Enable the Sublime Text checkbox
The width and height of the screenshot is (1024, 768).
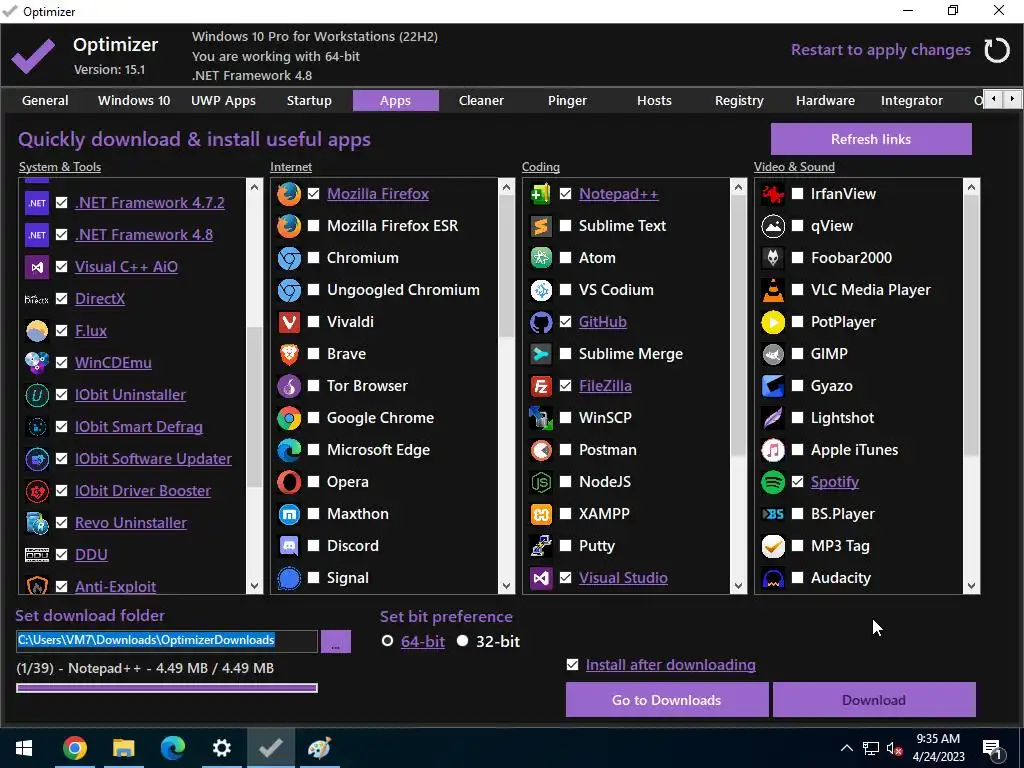pyautogui.click(x=566, y=226)
